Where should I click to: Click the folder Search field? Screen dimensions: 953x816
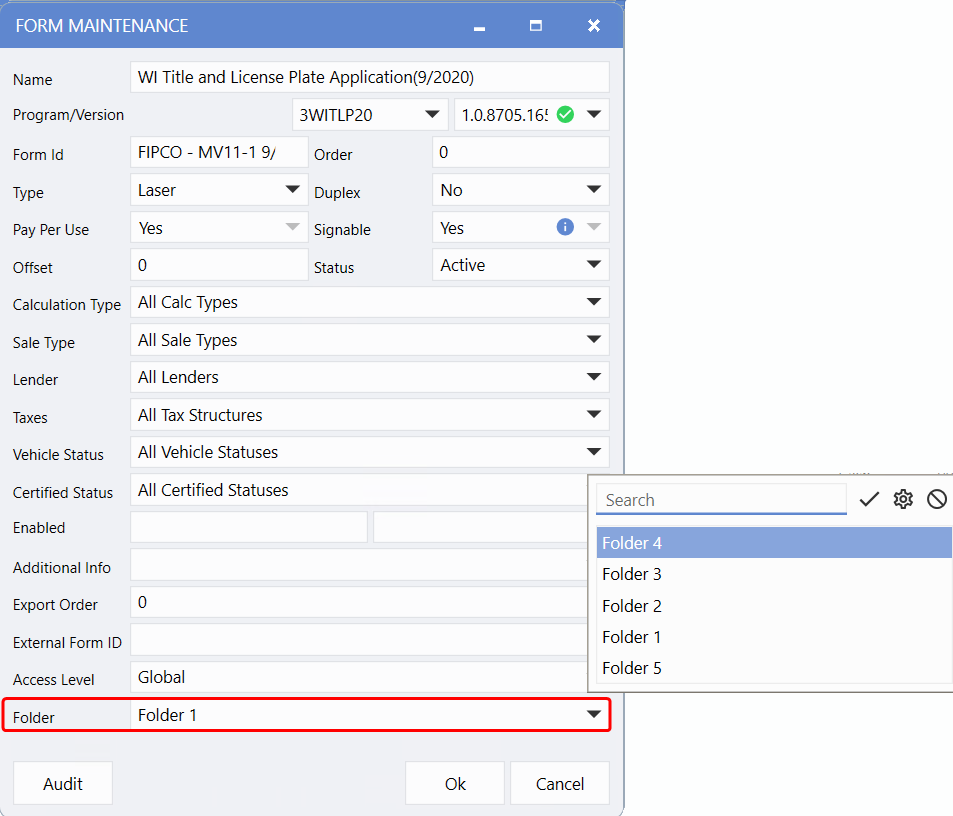720,499
